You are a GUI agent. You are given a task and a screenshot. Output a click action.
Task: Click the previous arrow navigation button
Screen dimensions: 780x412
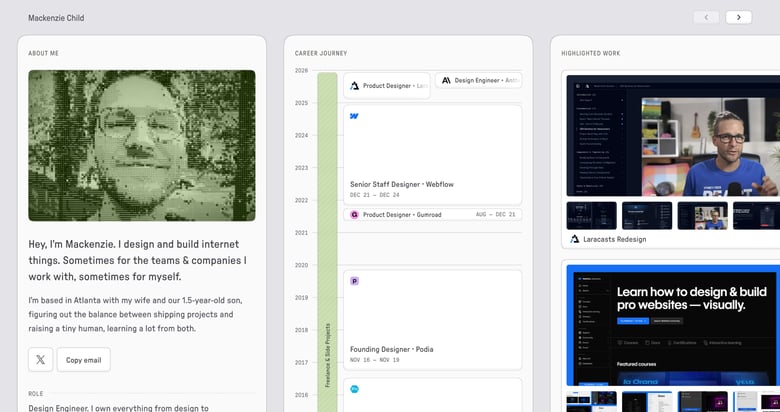(706, 17)
